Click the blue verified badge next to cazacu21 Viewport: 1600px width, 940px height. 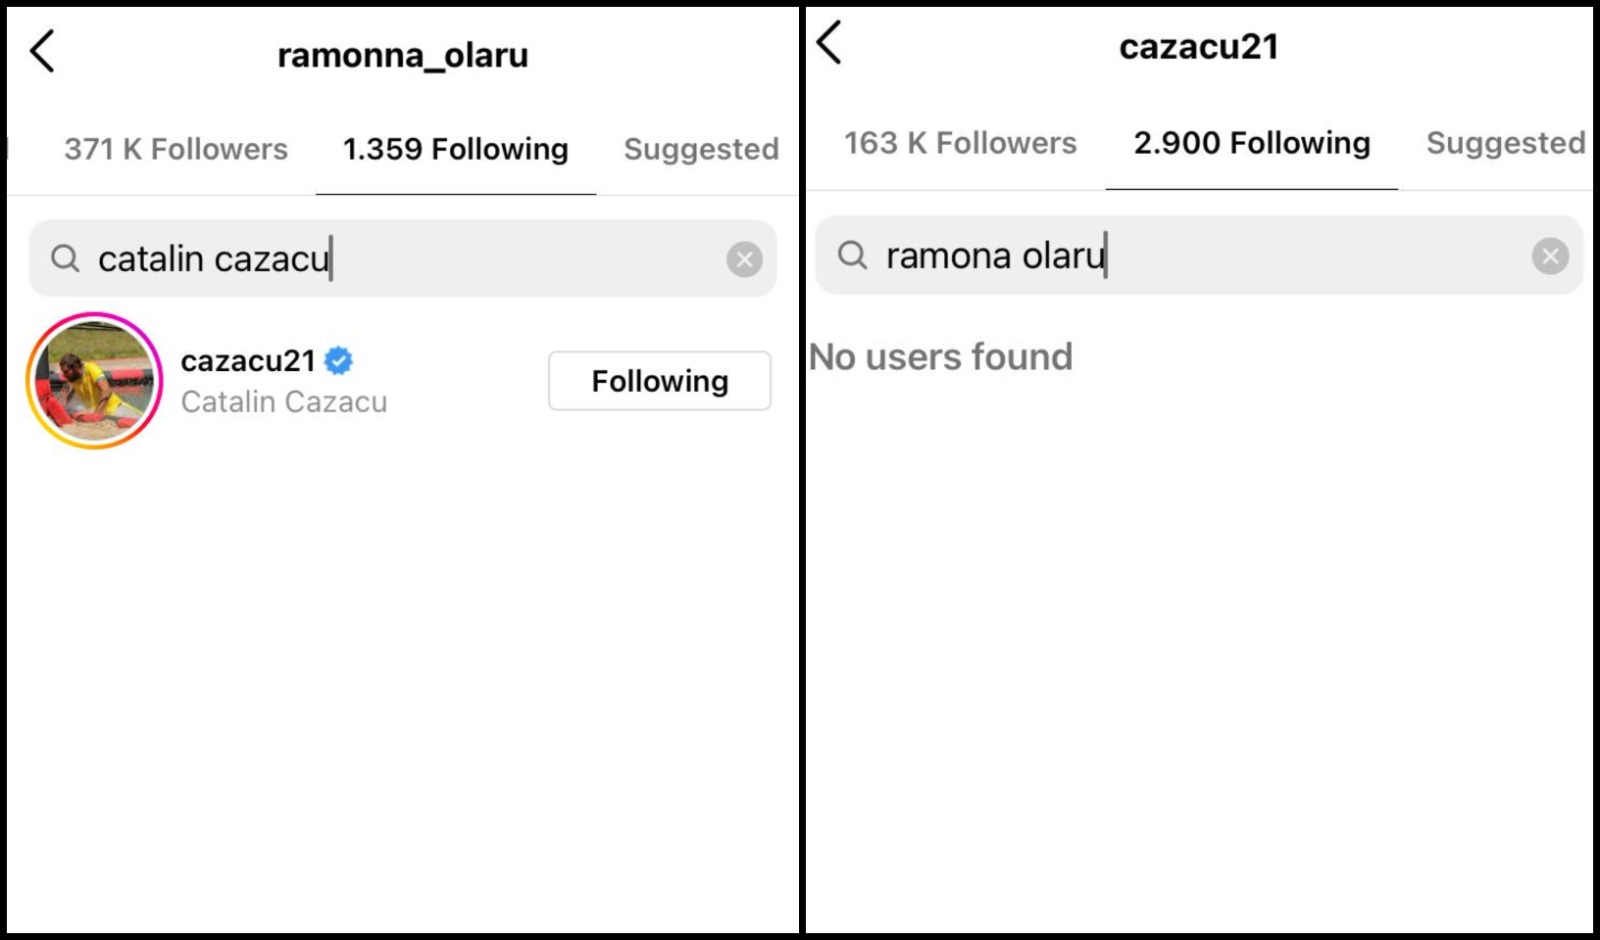[338, 361]
